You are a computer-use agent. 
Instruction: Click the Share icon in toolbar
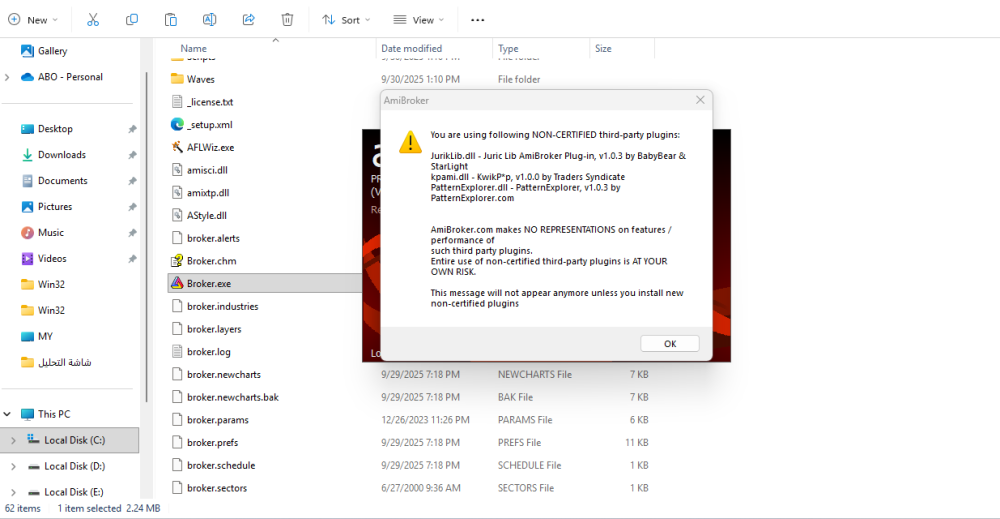pyautogui.click(x=249, y=19)
